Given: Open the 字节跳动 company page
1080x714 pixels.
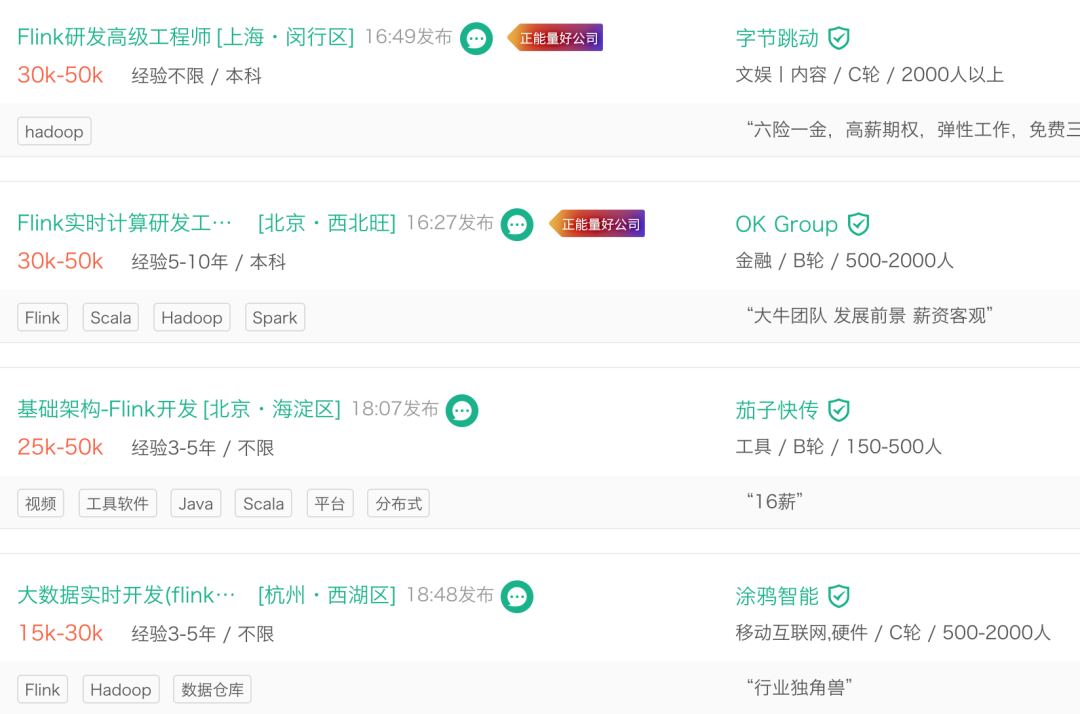Looking at the screenshot, I should (x=777, y=39).
